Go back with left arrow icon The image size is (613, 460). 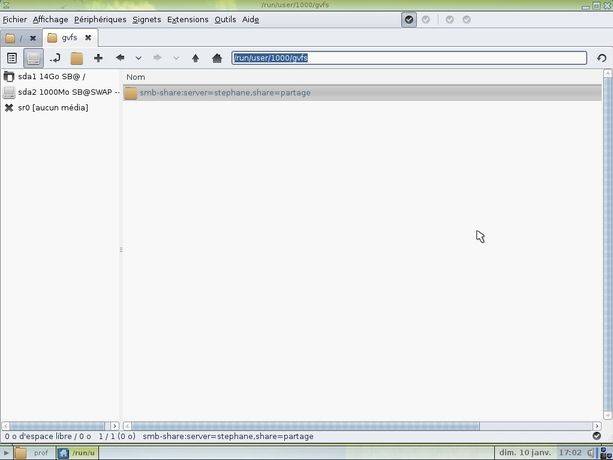[120, 58]
